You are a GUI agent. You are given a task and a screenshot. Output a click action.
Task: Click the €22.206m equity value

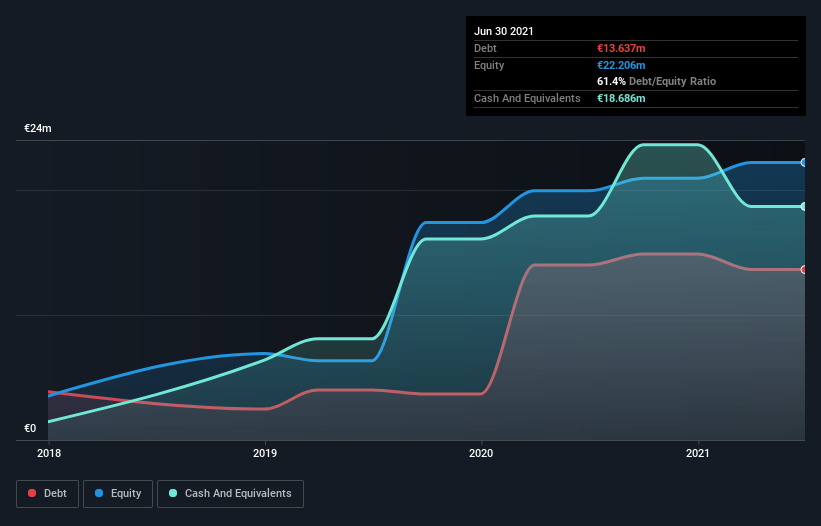621,65
